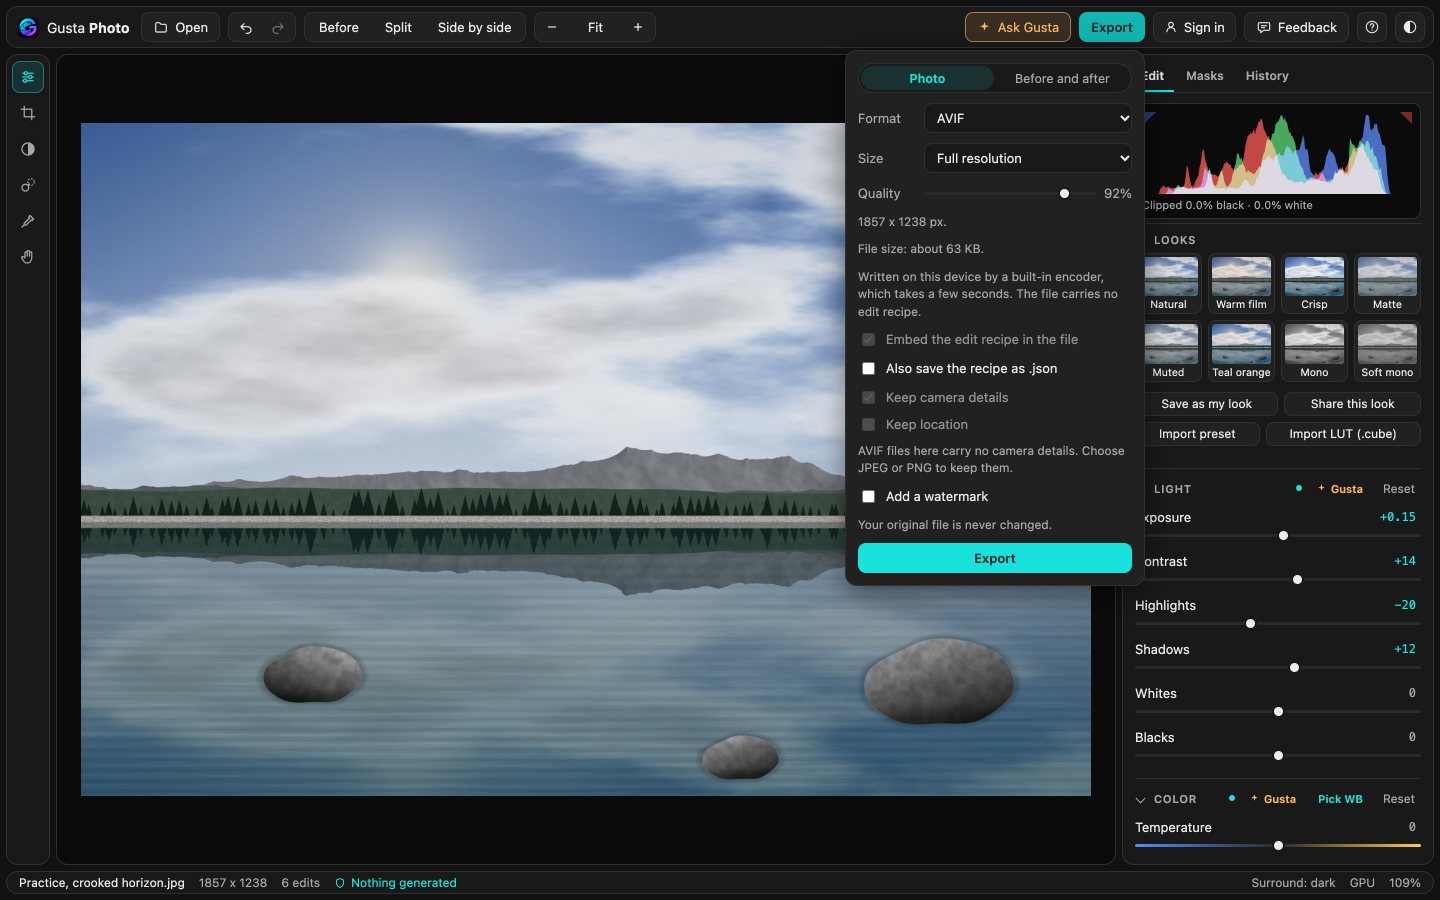This screenshot has height=900, width=1440.
Task: Enable the Add a watermark checkbox
Action: (868, 497)
